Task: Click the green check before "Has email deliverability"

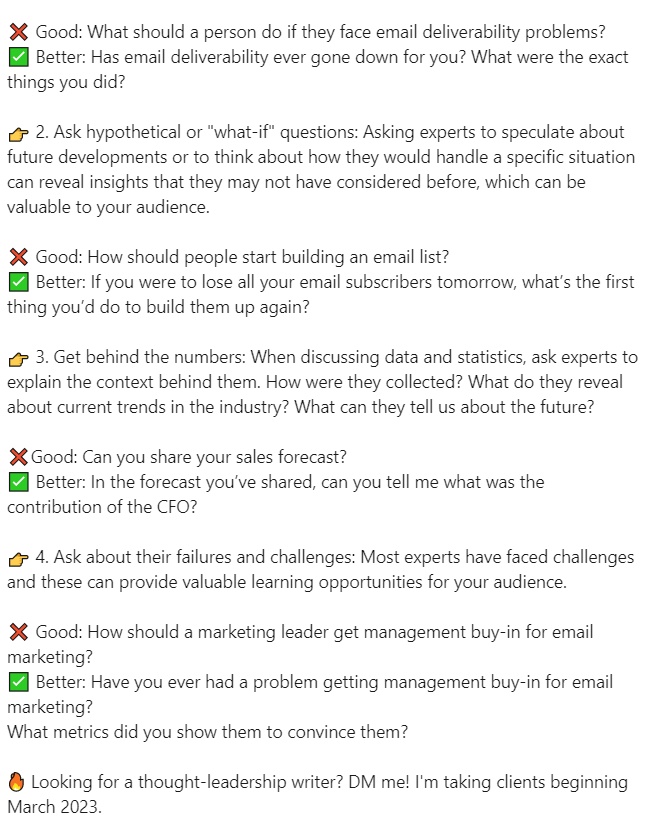Action: tap(17, 57)
